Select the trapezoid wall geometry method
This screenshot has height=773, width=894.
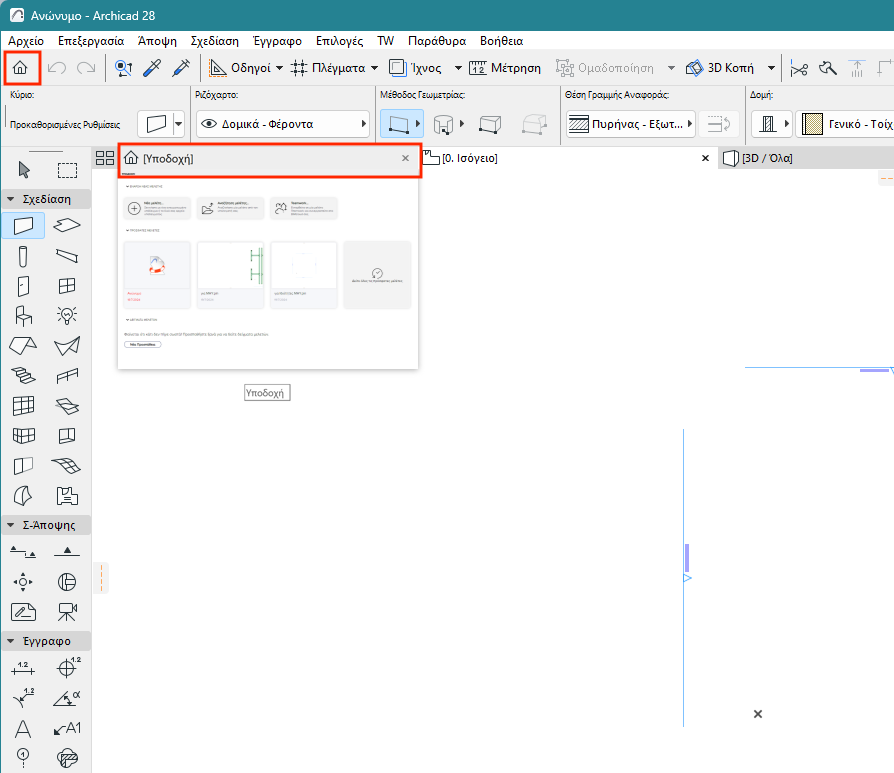pyautogui.click(x=490, y=124)
